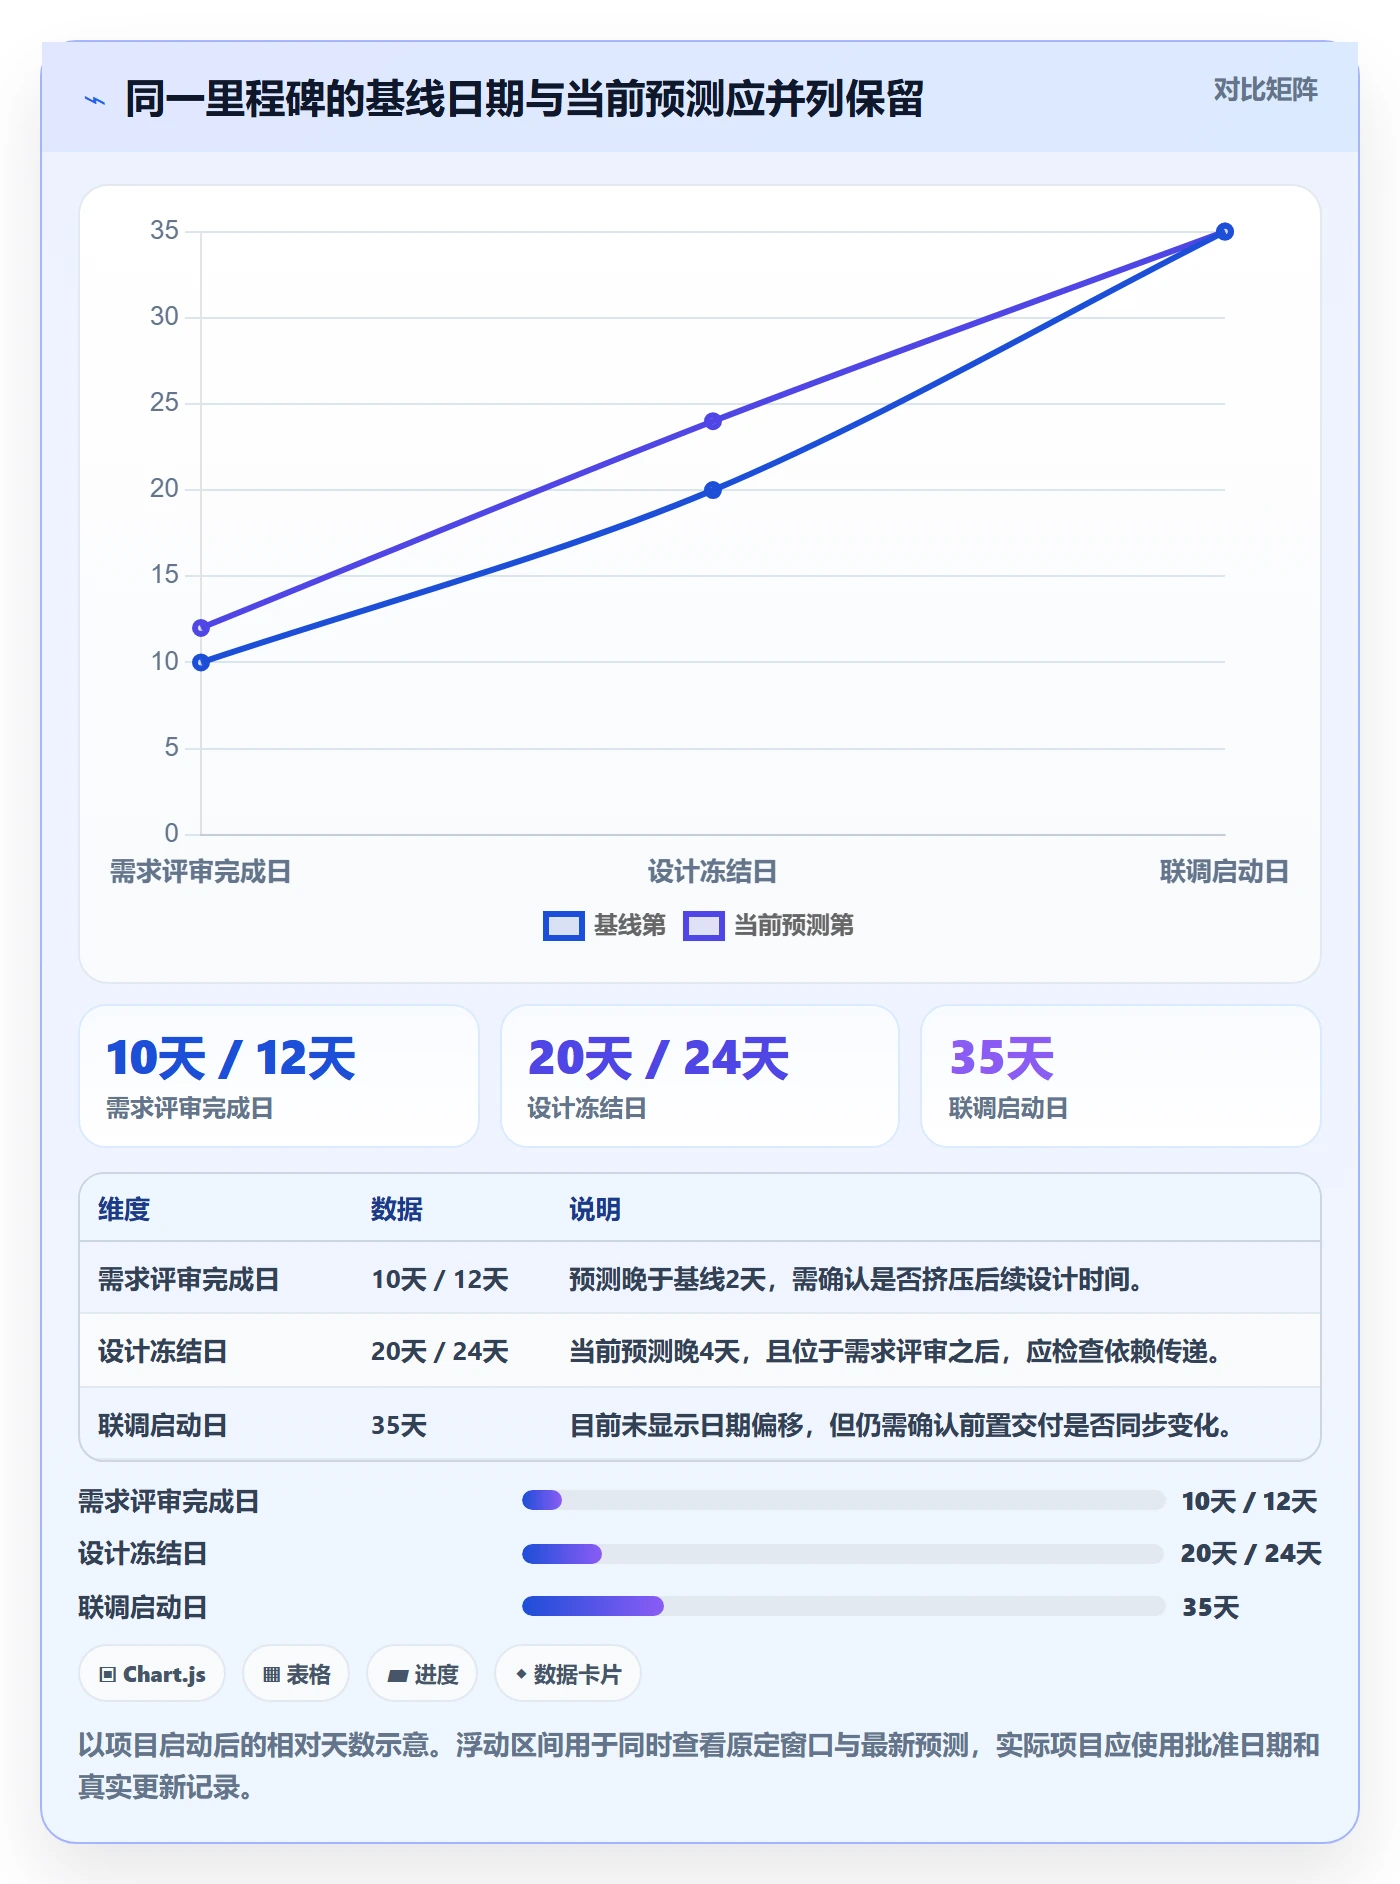Viewport: 1400px width, 1884px height.
Task: Click the grid icon in 表格 chip
Action: click(271, 1675)
